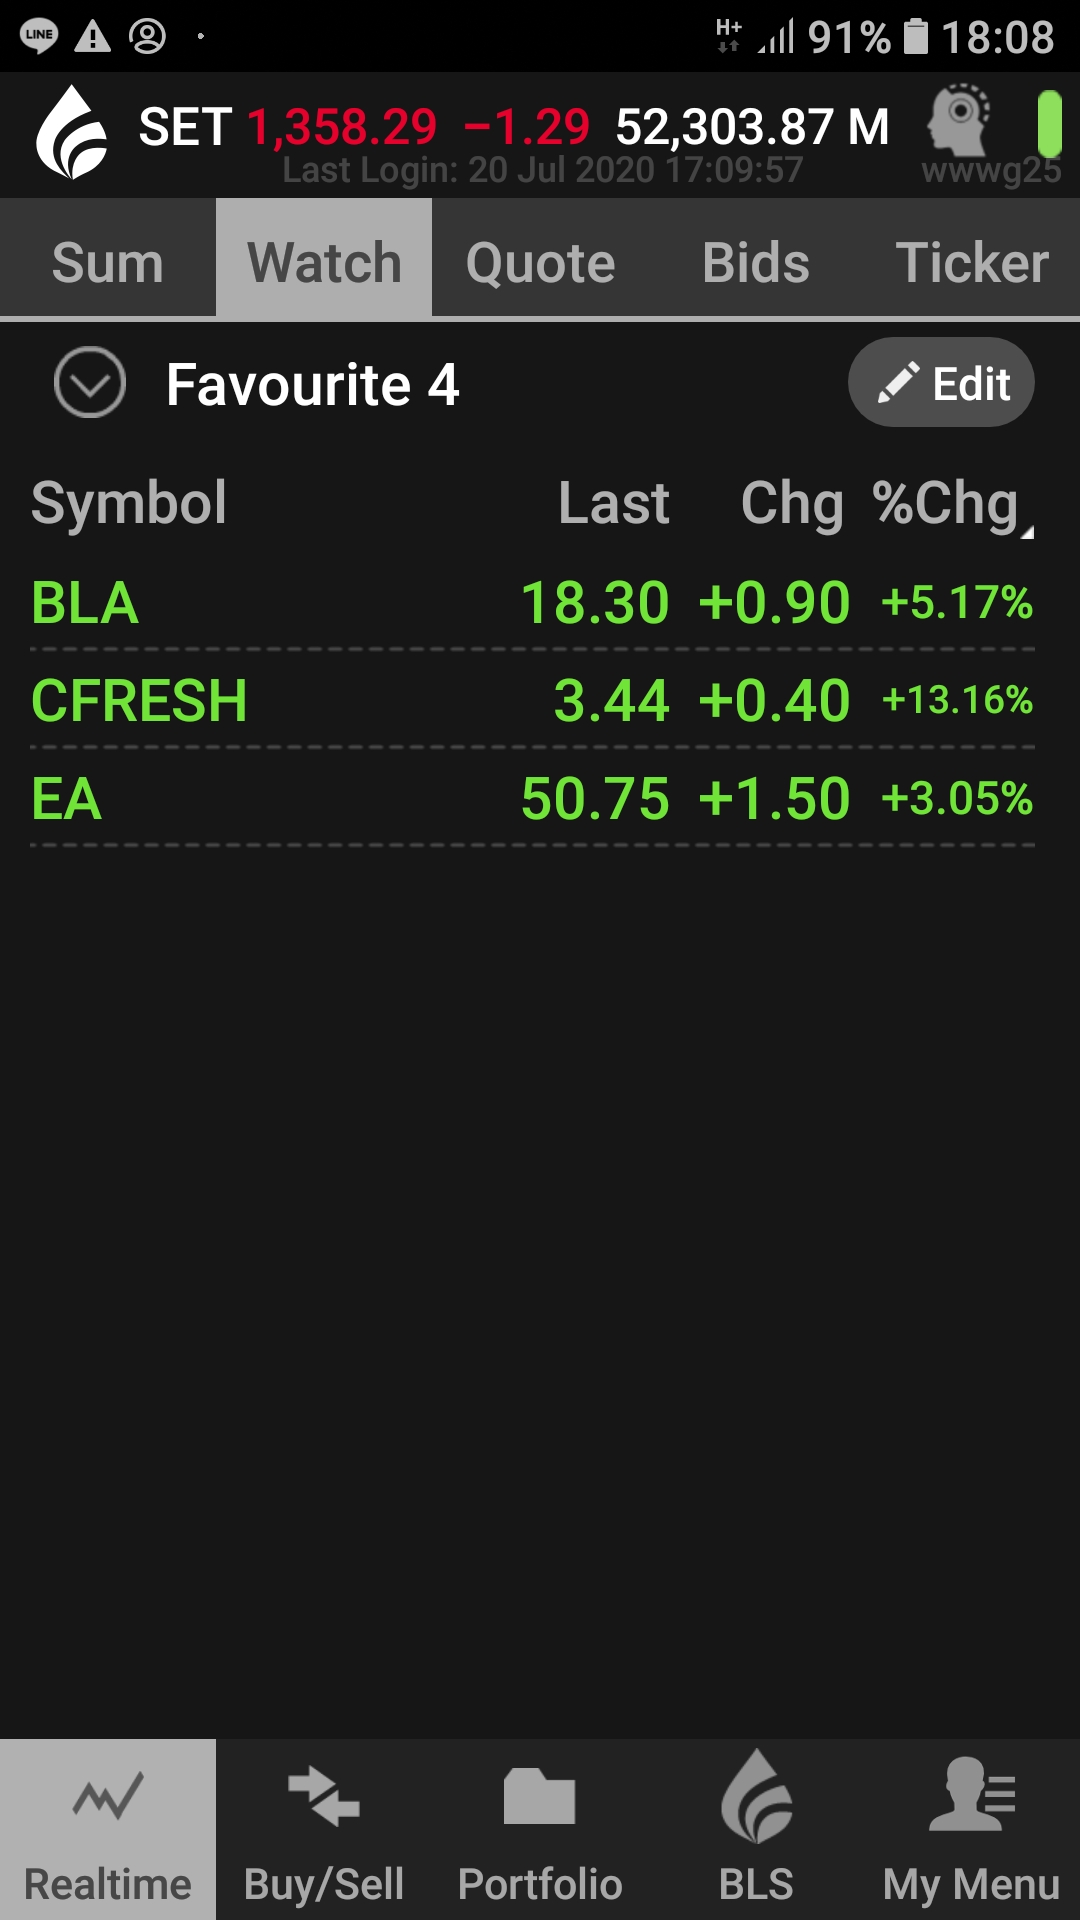Switch to the Ticker tab
The height and width of the screenshot is (1920, 1080).
pos(972,262)
